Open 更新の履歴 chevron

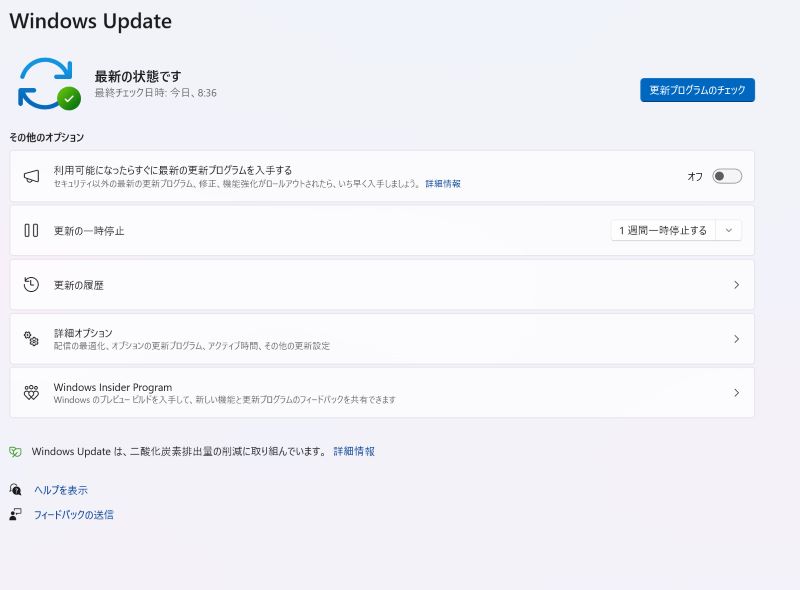coord(736,285)
